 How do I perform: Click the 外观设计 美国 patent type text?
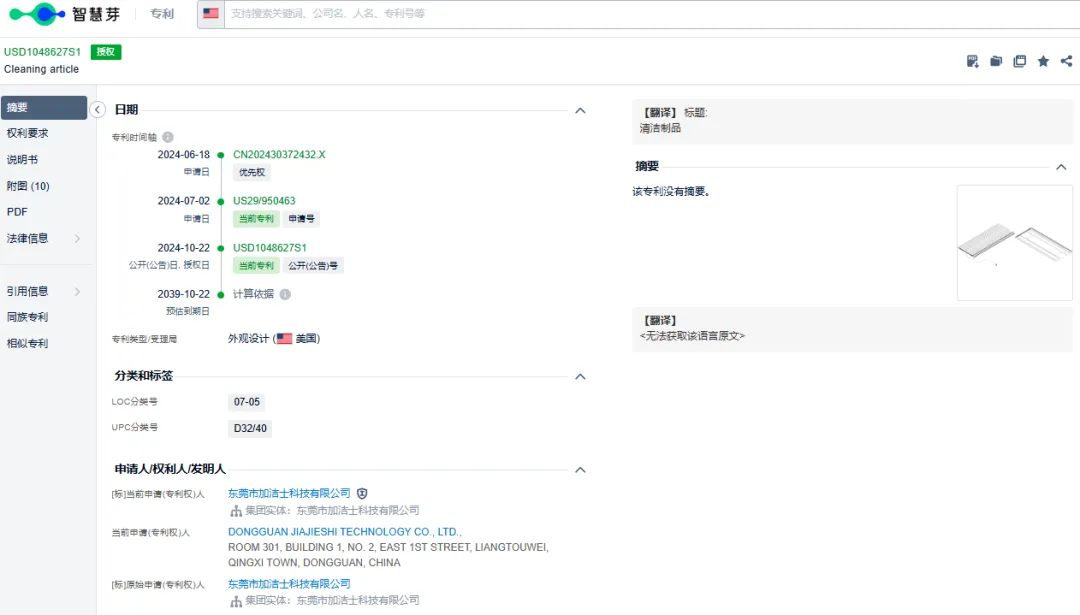click(x=274, y=338)
